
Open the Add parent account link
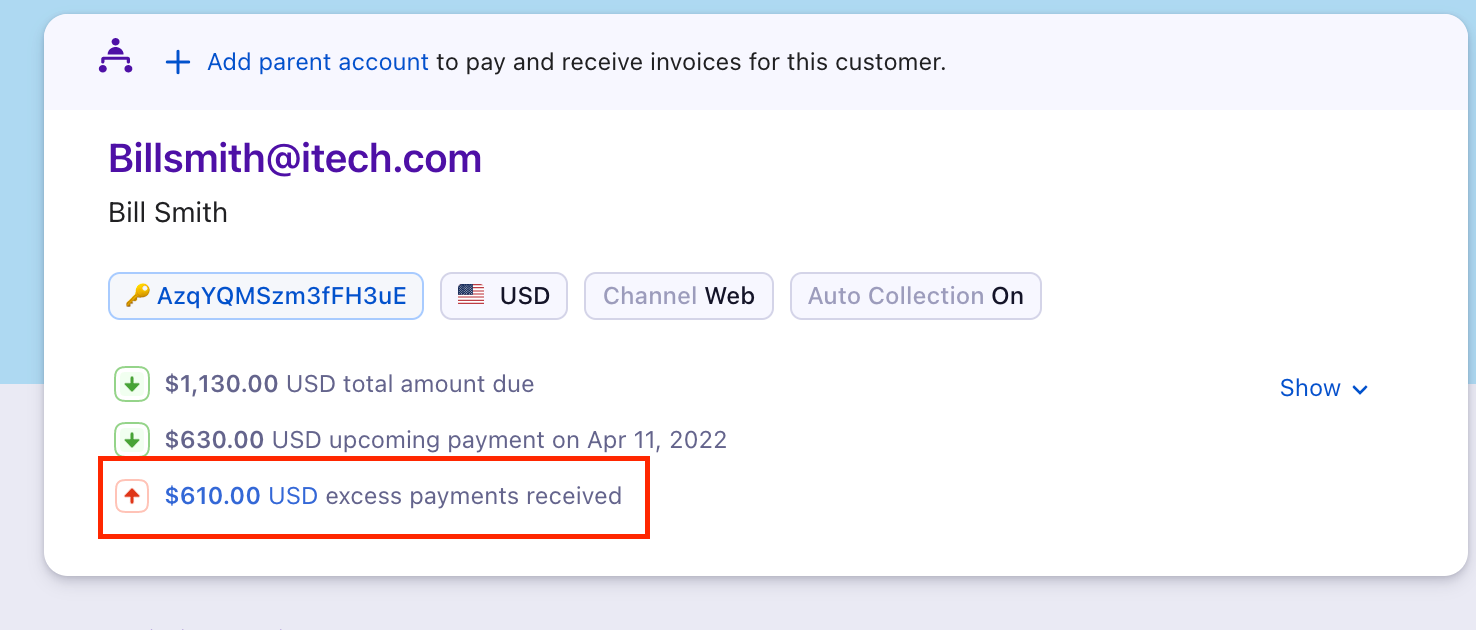tap(318, 62)
